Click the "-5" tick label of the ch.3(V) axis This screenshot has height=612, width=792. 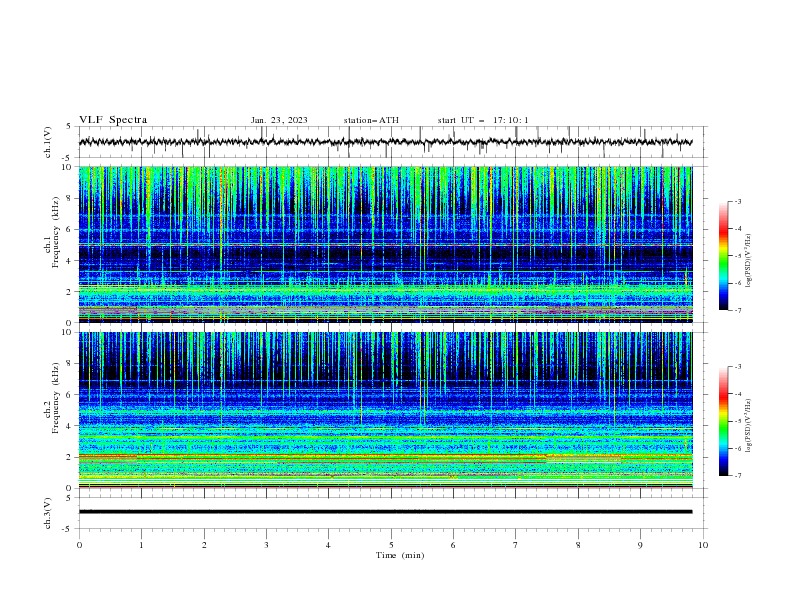(68, 529)
